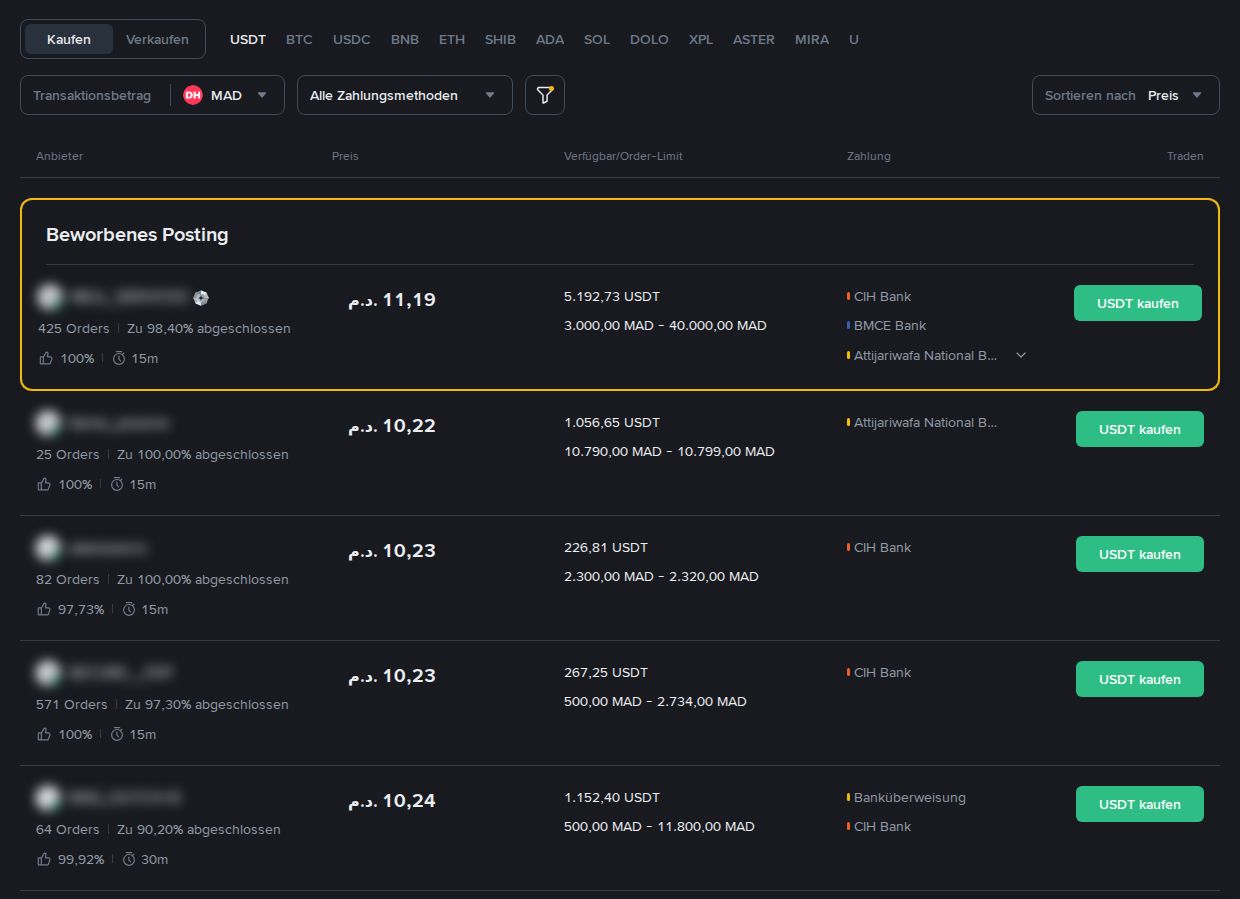
Task: Open the filter funnel icon
Action: (545, 95)
